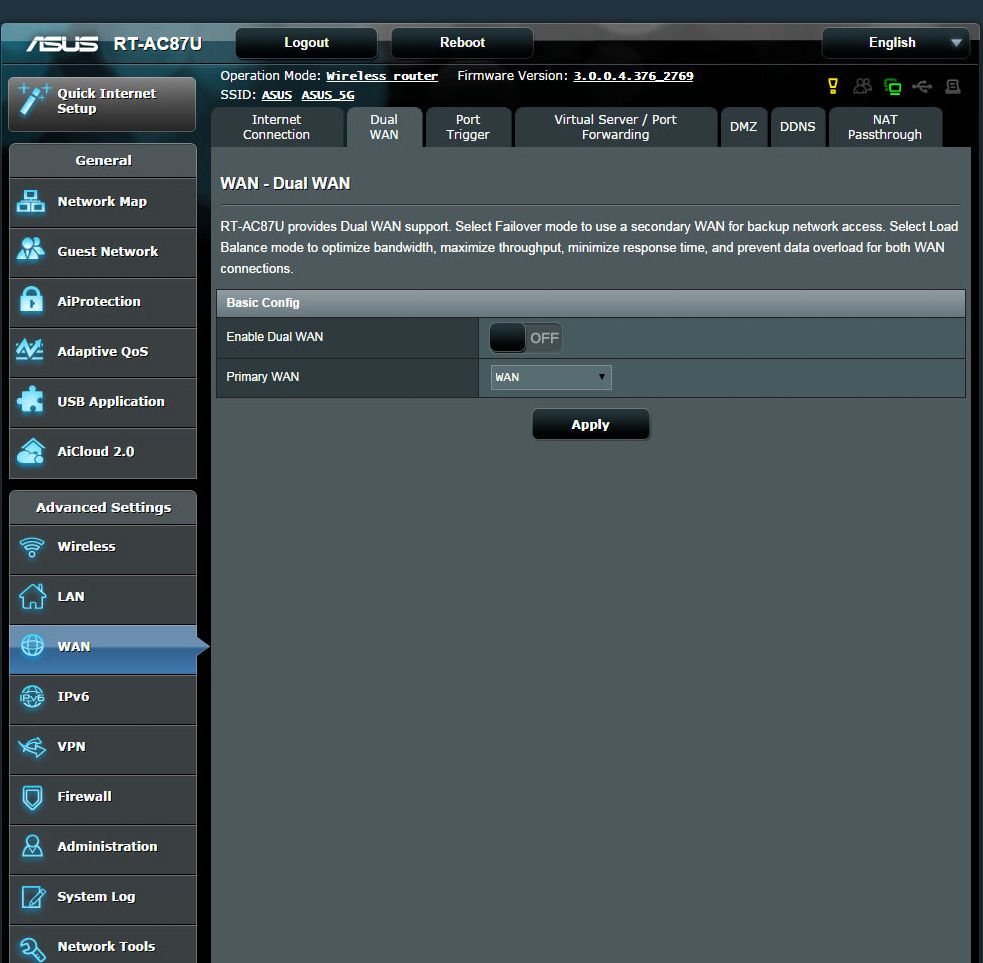
Task: Open Network Map from the sidebar icon
Action: click(32, 202)
